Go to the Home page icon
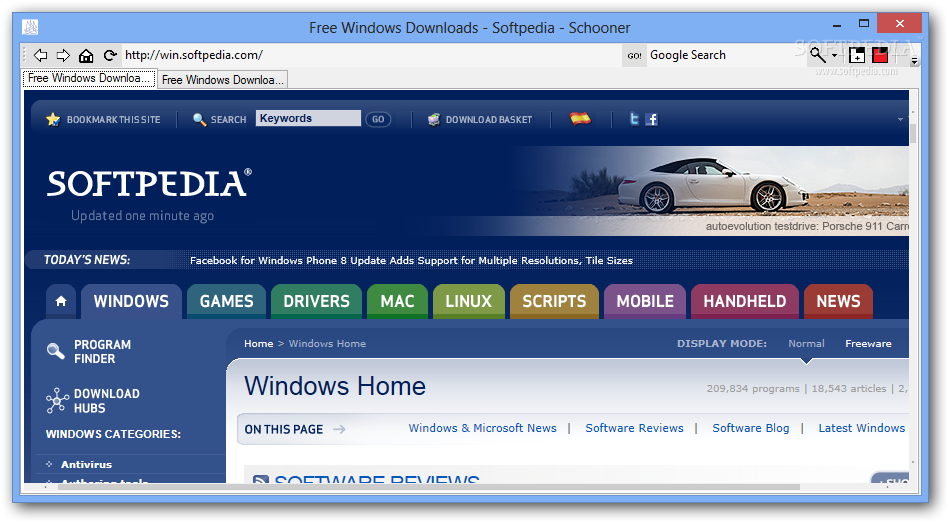This screenshot has width=949, height=523. pyautogui.click(x=86, y=56)
